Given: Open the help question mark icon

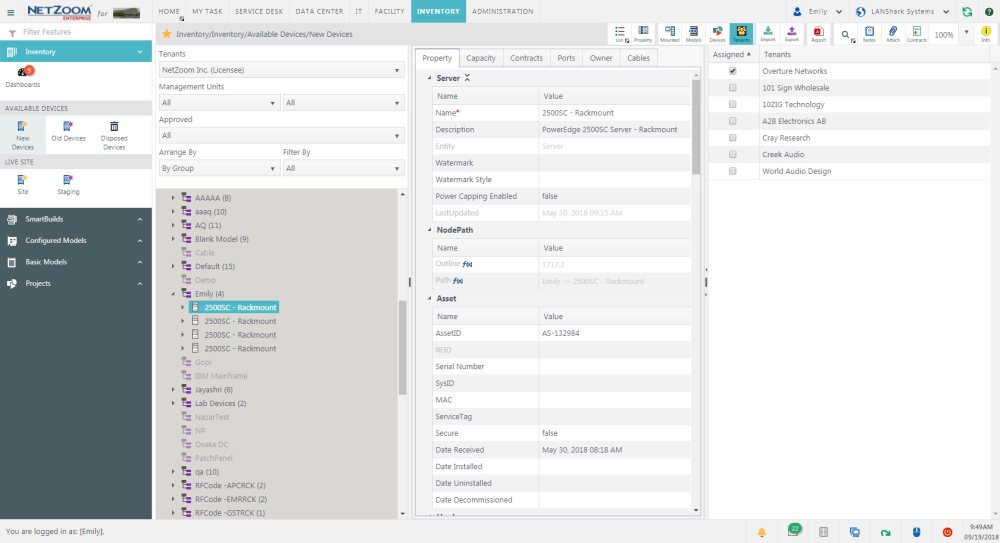Looking at the screenshot, I should 989,11.
